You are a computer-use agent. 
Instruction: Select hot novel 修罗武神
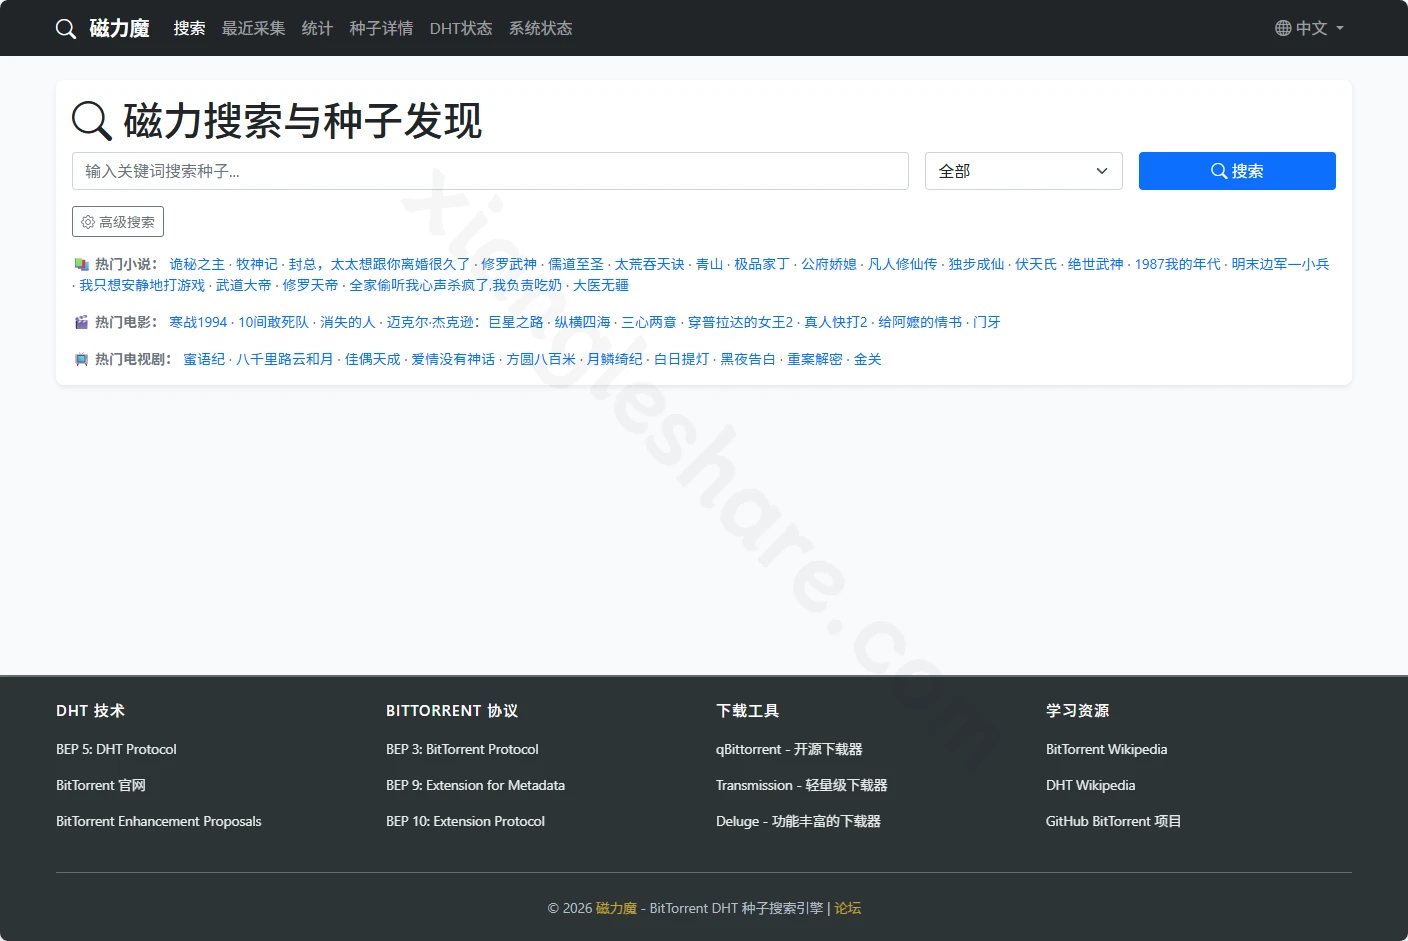(509, 264)
